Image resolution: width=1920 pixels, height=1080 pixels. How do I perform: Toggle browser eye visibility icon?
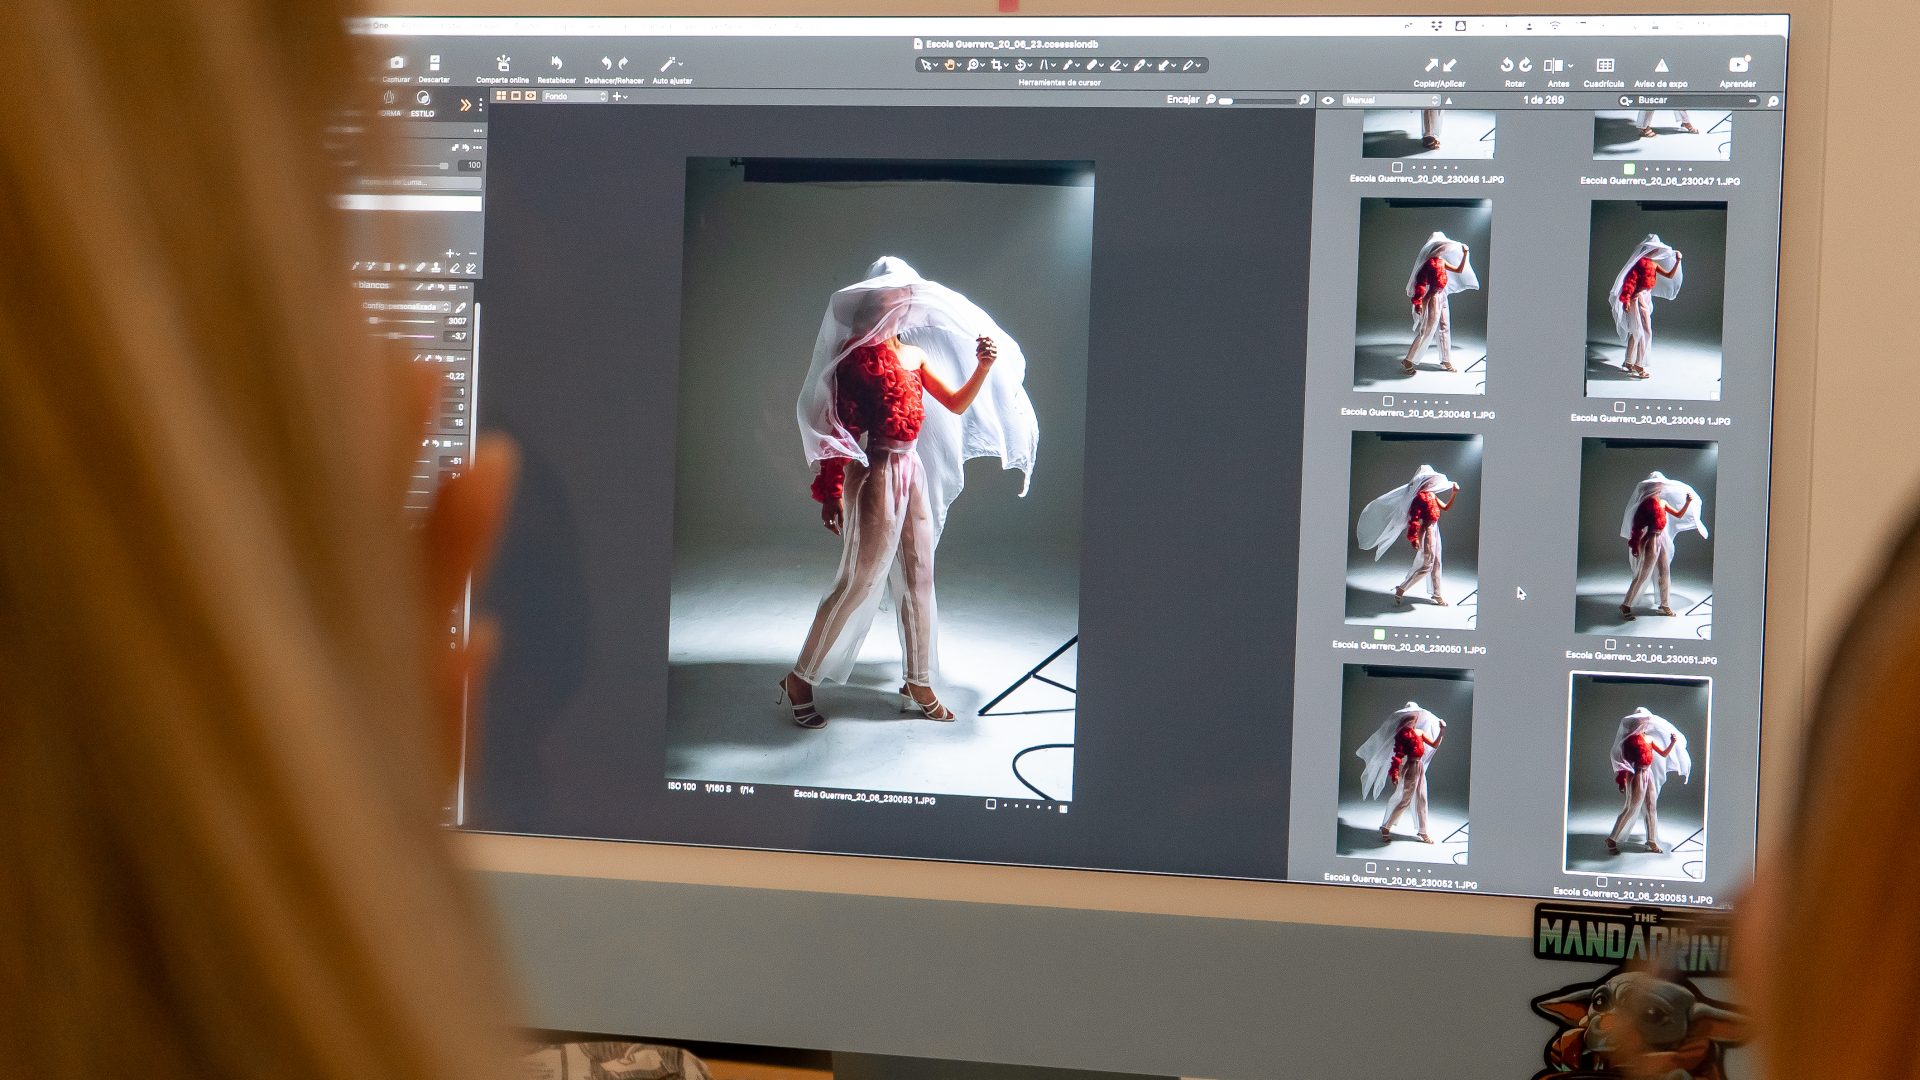tap(1328, 100)
